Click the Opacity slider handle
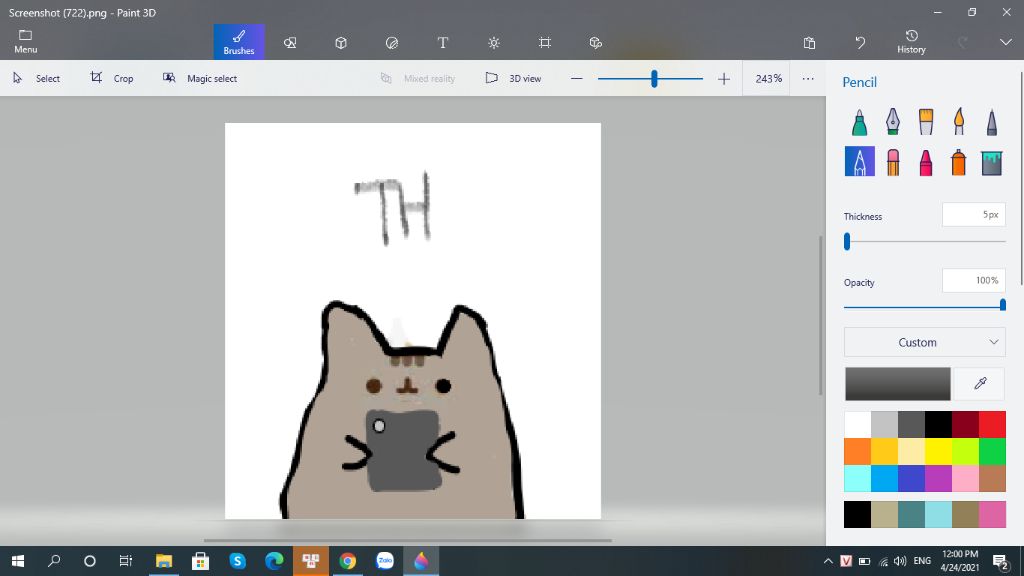The image size is (1024, 576). pos(1002,305)
